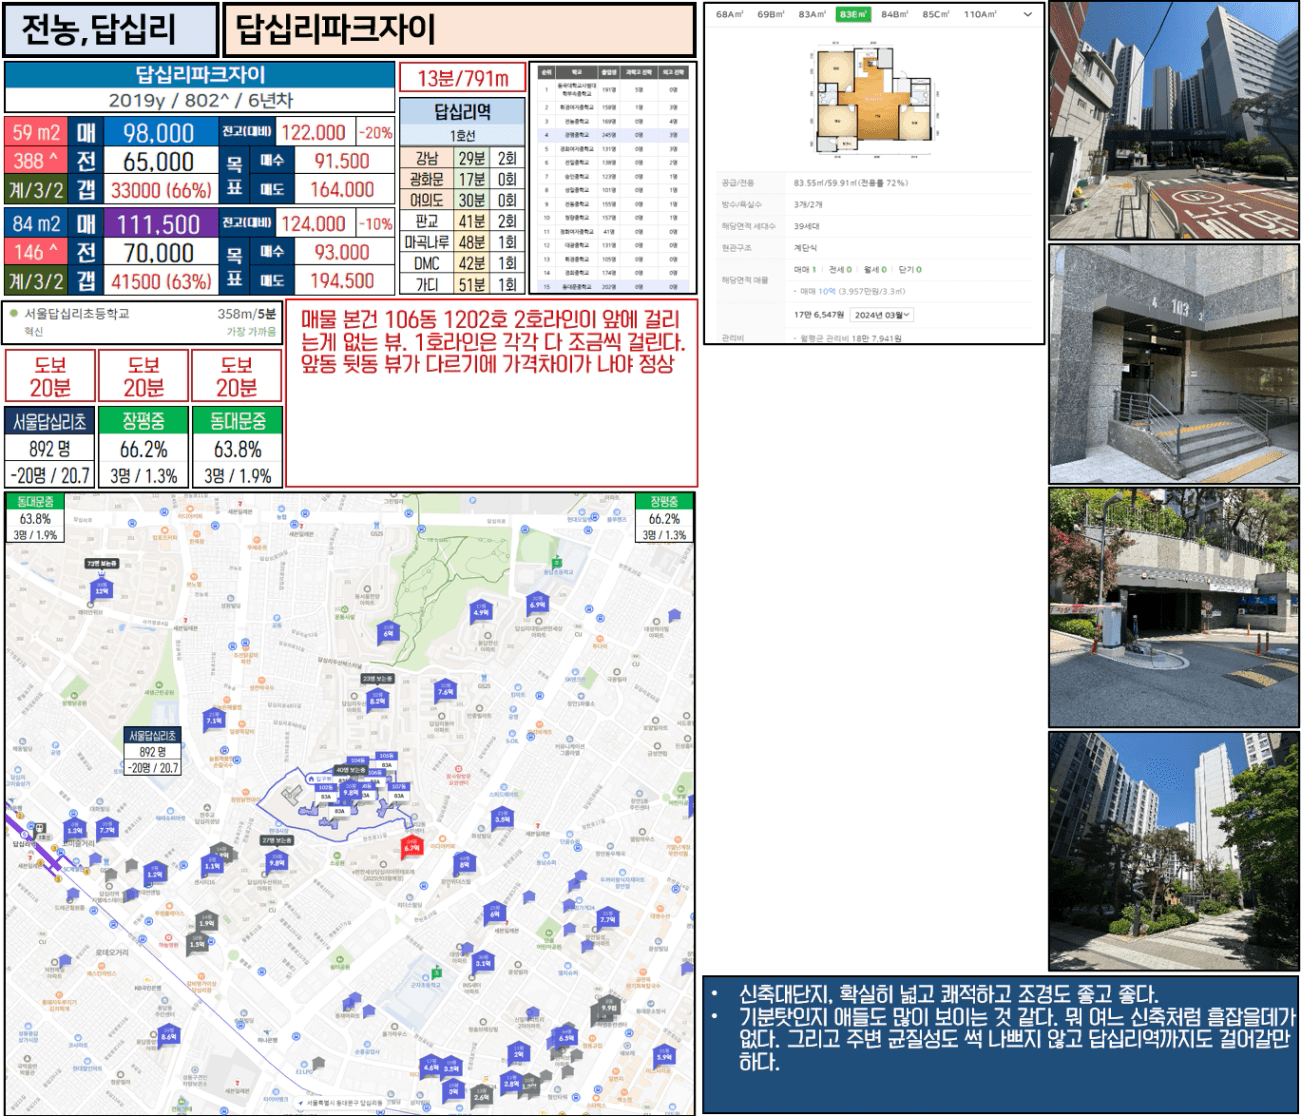Screen dimensions: 1301x1116
Task: Open the 83E floor plan image
Action: point(874,98)
